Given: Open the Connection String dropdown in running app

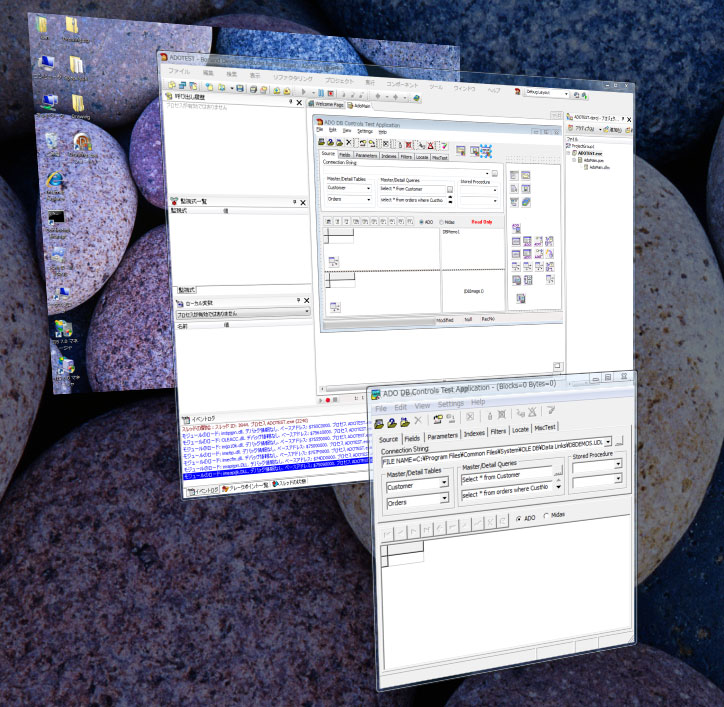Looking at the screenshot, I should [x=608, y=442].
